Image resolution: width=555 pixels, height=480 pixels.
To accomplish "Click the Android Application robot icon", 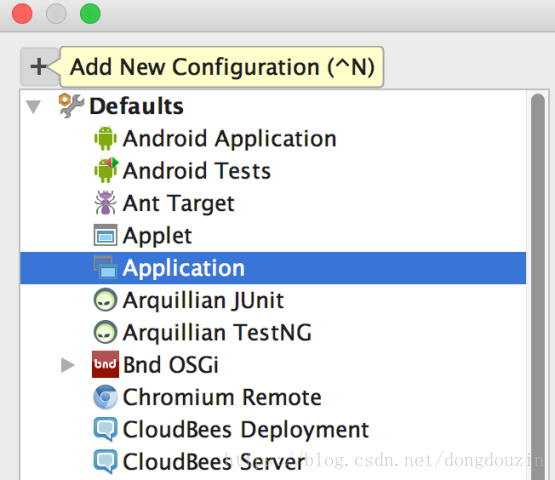I will point(105,138).
